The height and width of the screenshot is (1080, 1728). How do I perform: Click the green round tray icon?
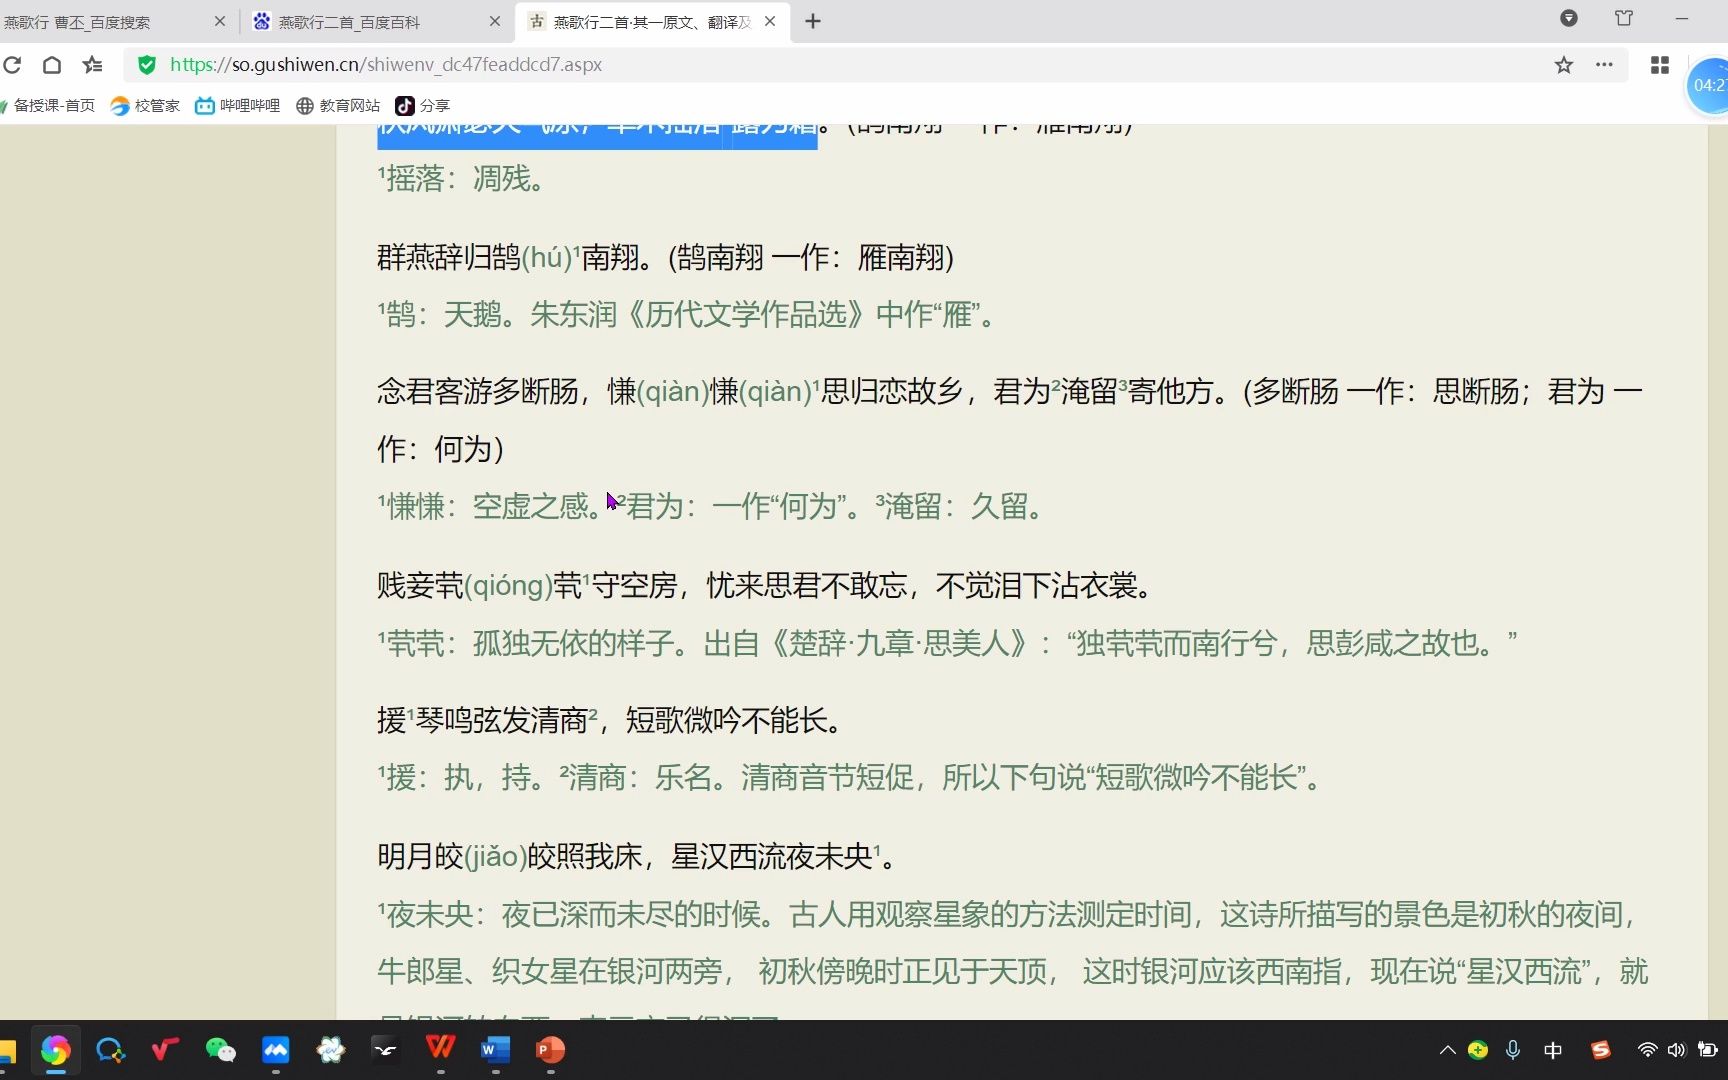pyautogui.click(x=1478, y=1050)
